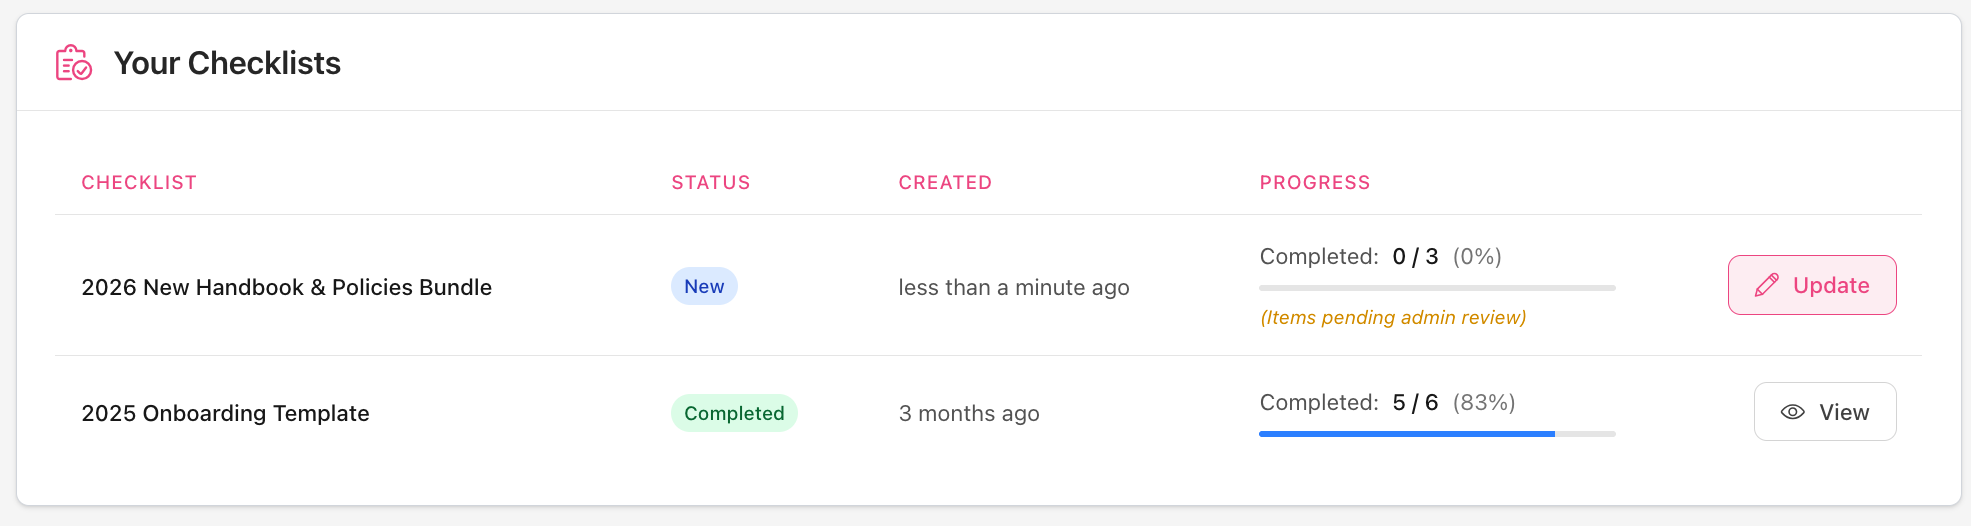Click the PROGRESS column header
This screenshot has height=526, width=1971.
(1314, 183)
